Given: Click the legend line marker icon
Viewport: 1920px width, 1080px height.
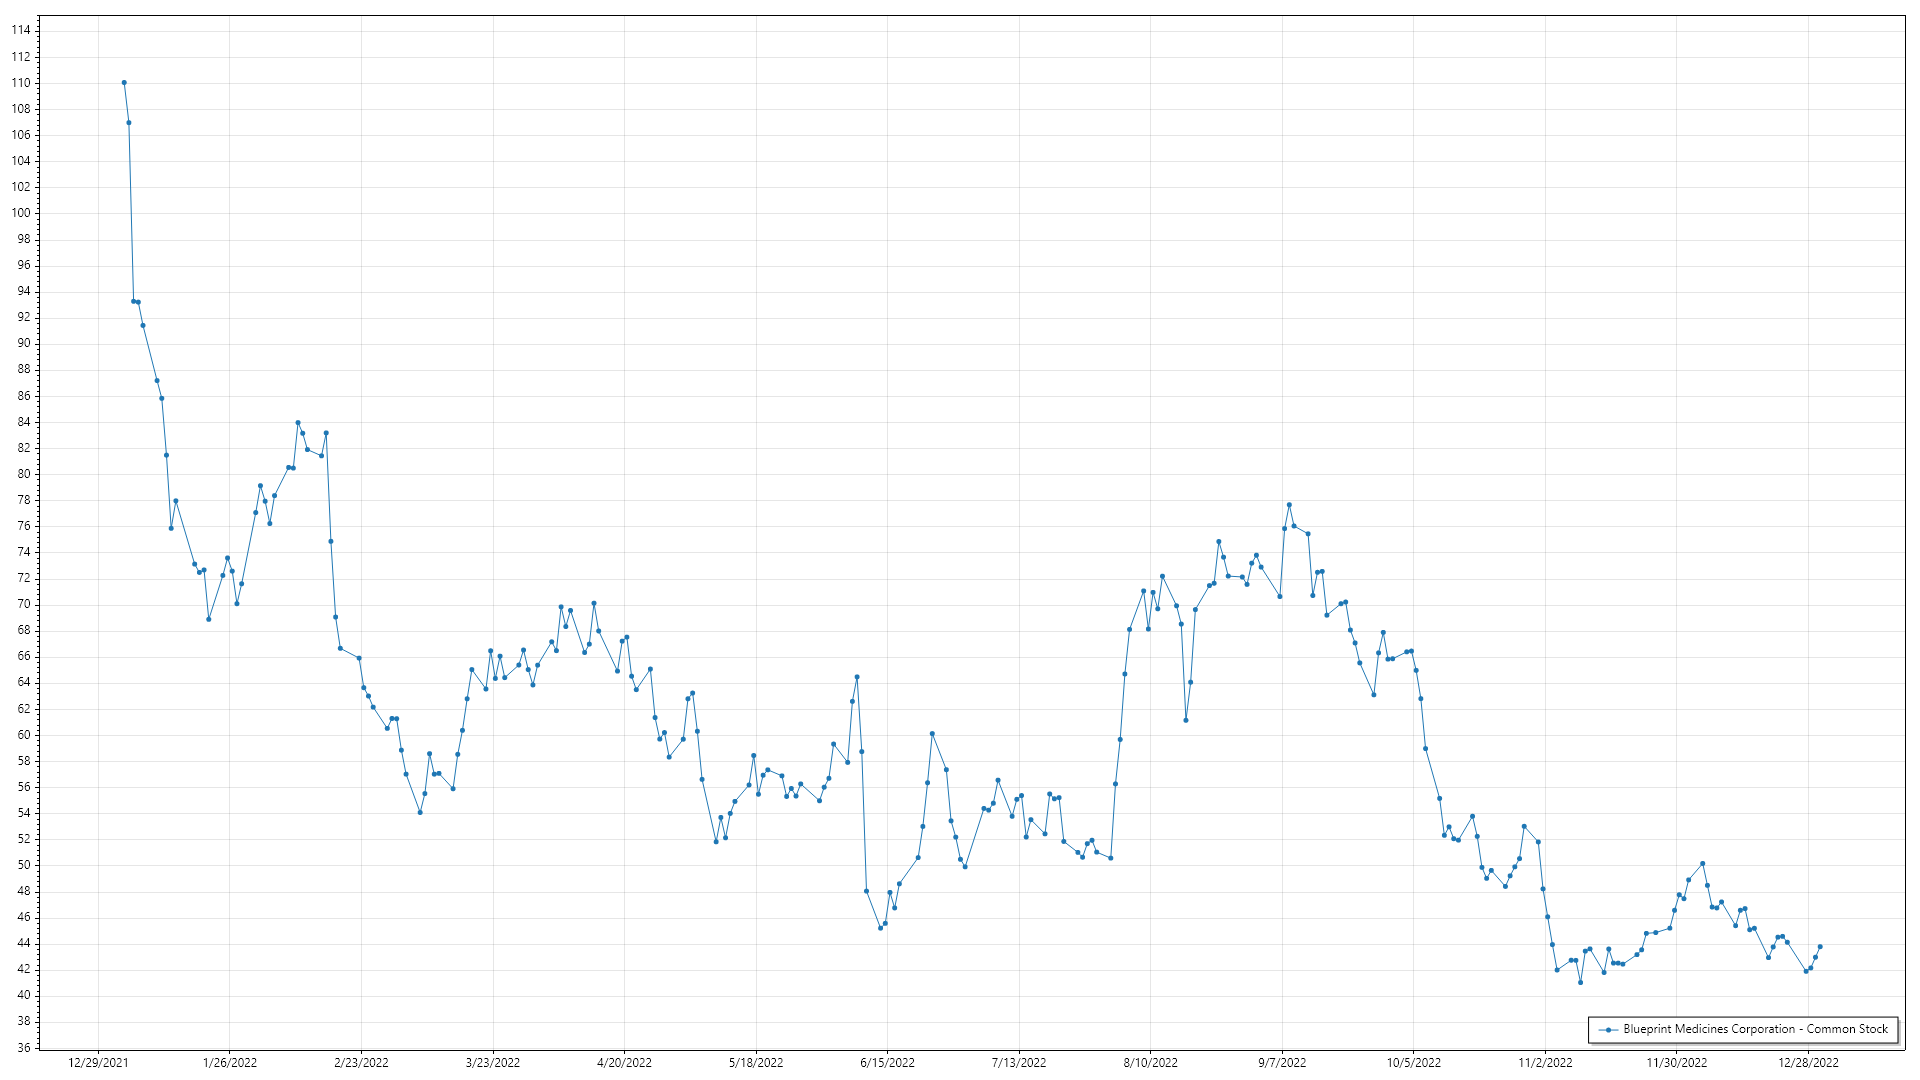Looking at the screenshot, I should tap(1608, 1029).
